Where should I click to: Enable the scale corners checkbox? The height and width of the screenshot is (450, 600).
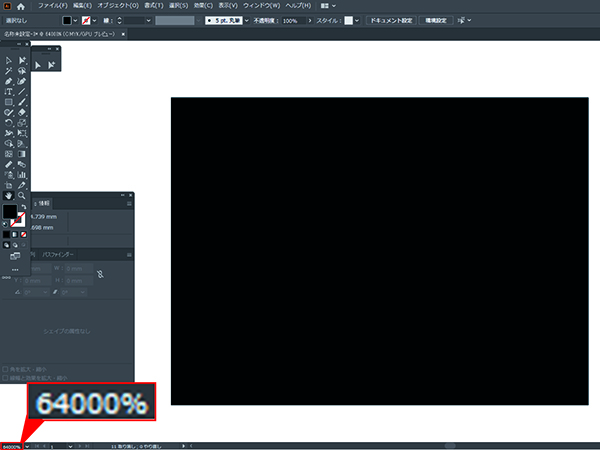(x=5, y=369)
